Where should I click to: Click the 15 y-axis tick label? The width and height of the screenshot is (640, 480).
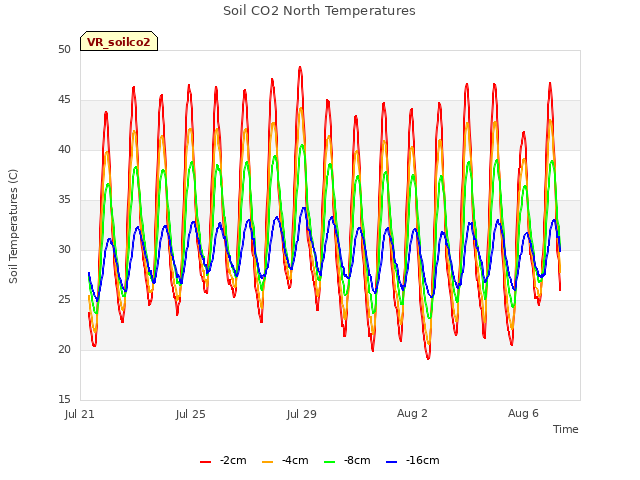tap(64, 400)
